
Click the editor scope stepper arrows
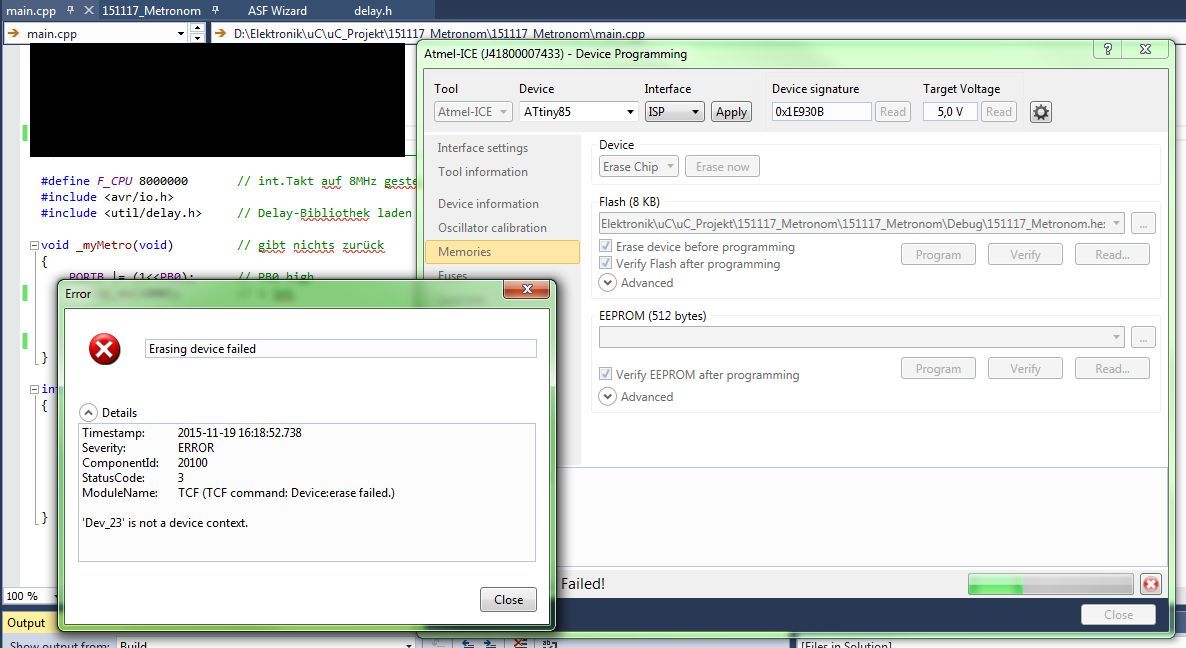[x=197, y=33]
